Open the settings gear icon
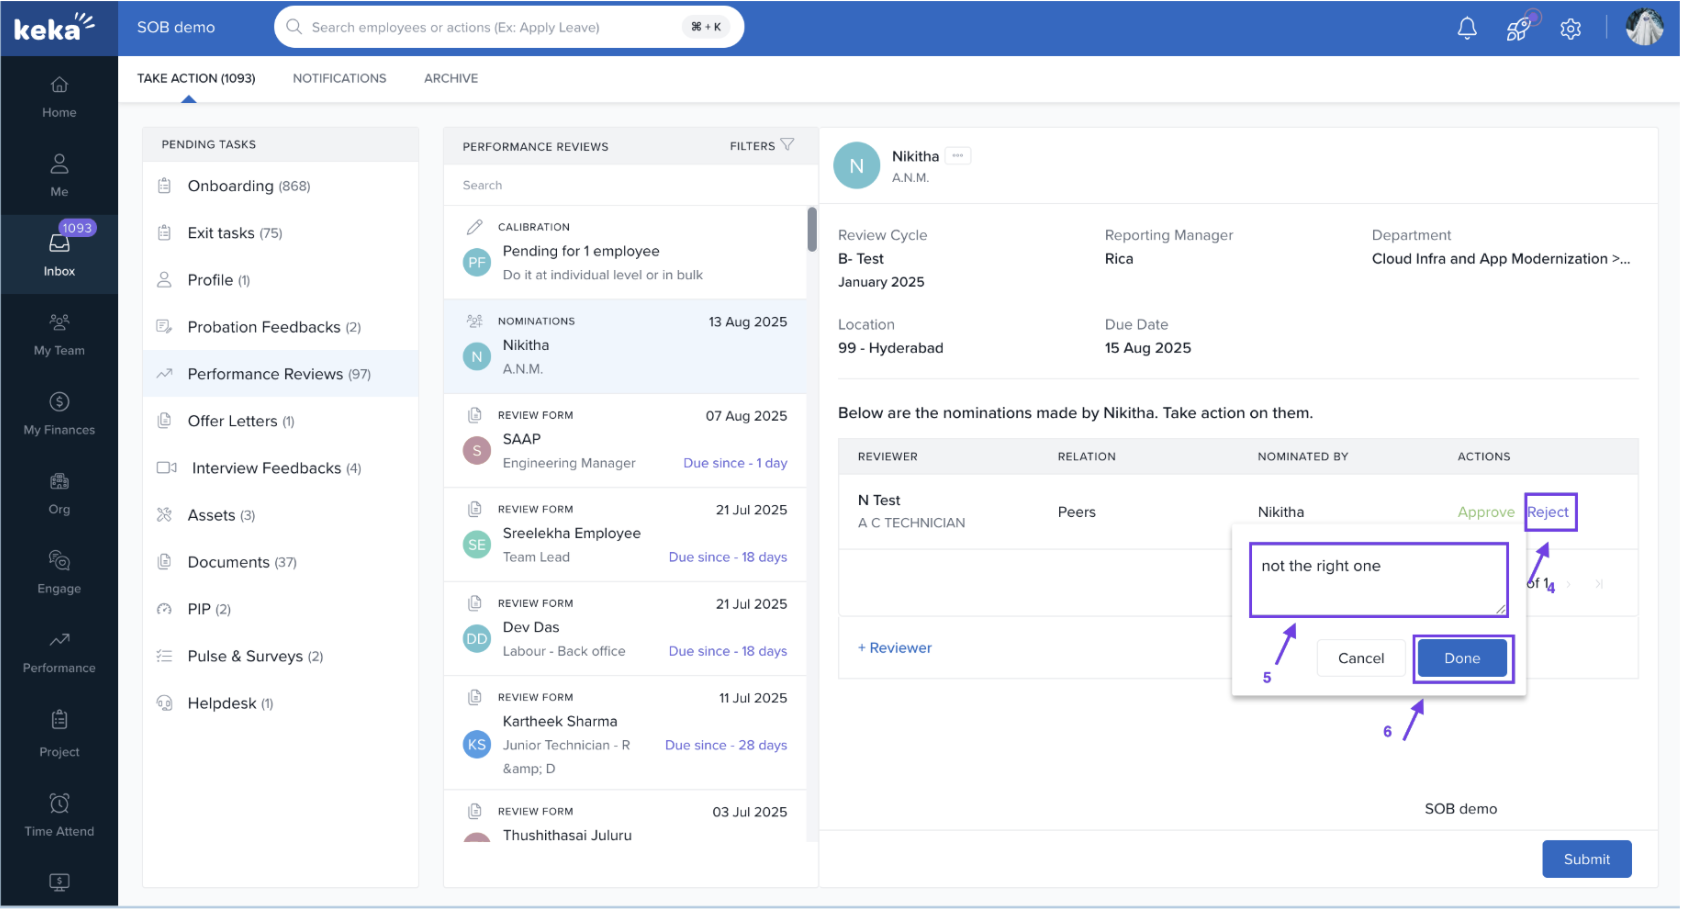This screenshot has height=909, width=1681. [x=1570, y=29]
